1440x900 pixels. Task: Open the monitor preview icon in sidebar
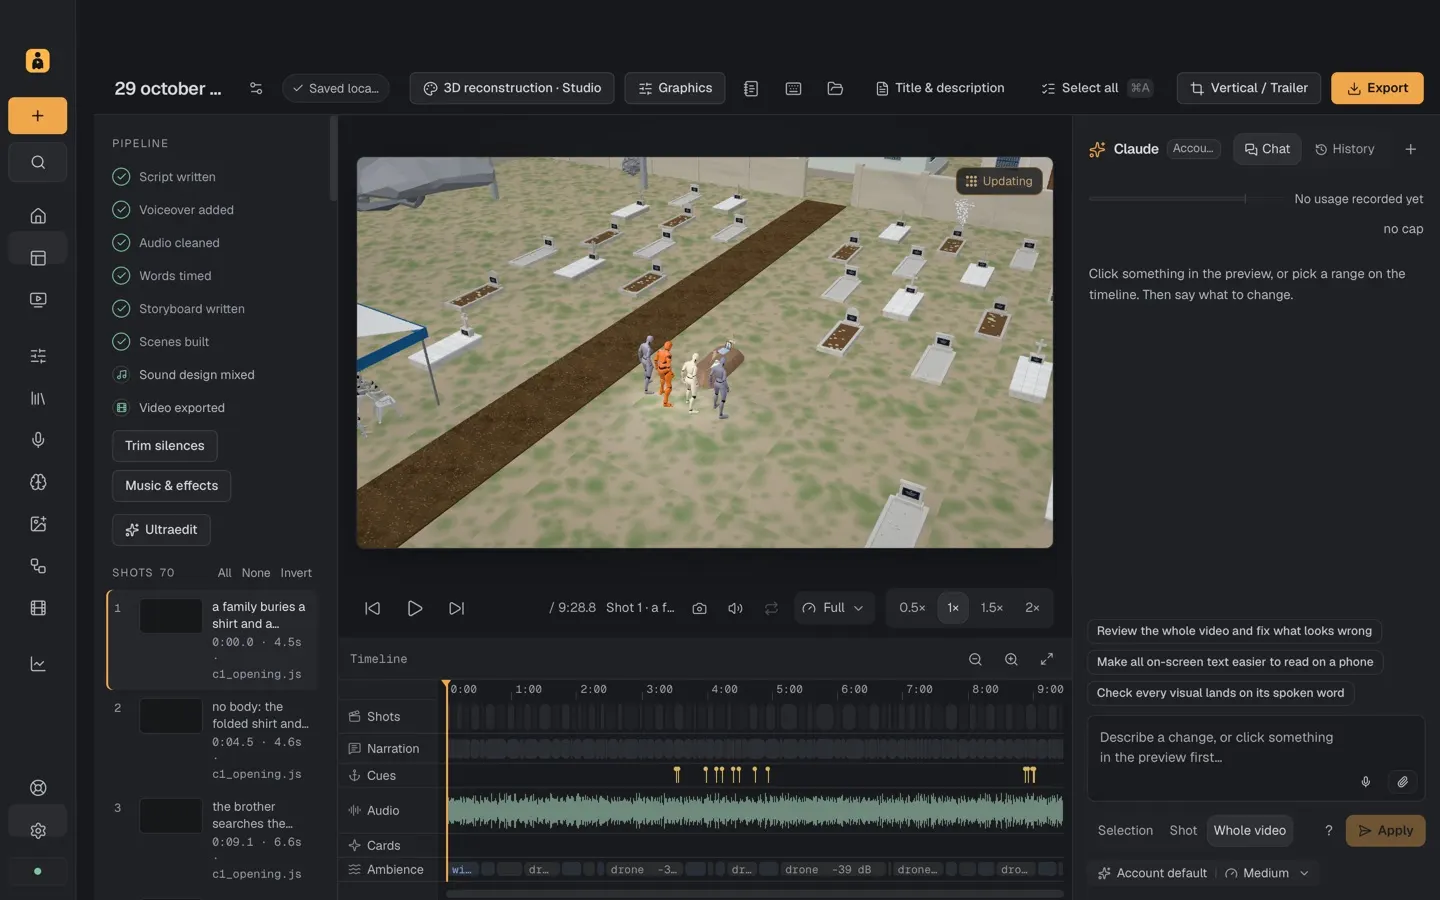[x=38, y=300]
